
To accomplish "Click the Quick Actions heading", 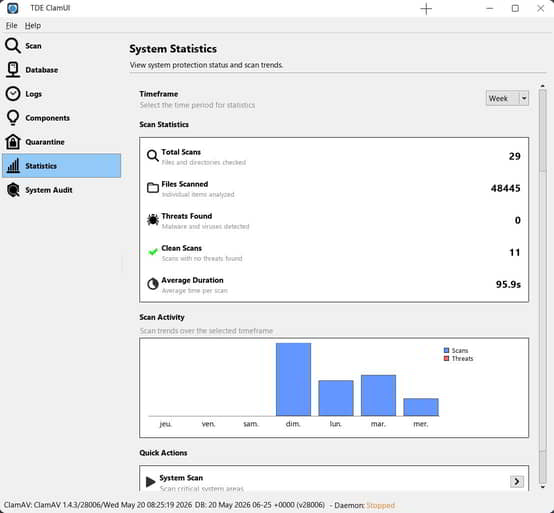I will click(163, 453).
